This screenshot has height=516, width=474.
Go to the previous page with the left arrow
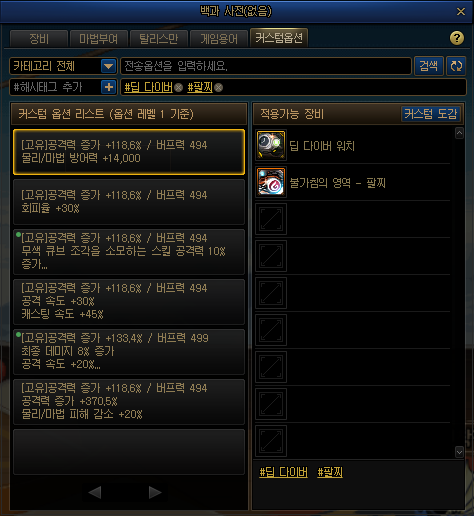pyautogui.click(x=95, y=492)
